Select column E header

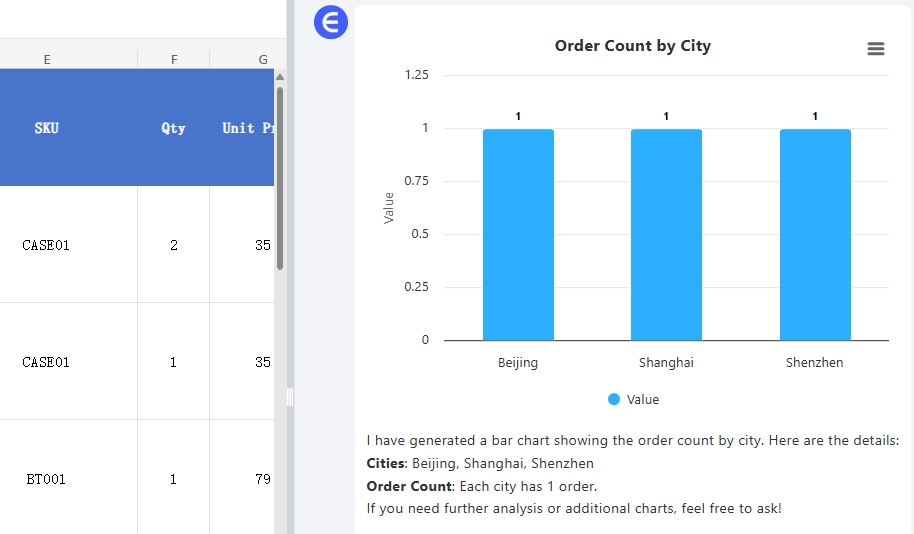[x=47, y=60]
